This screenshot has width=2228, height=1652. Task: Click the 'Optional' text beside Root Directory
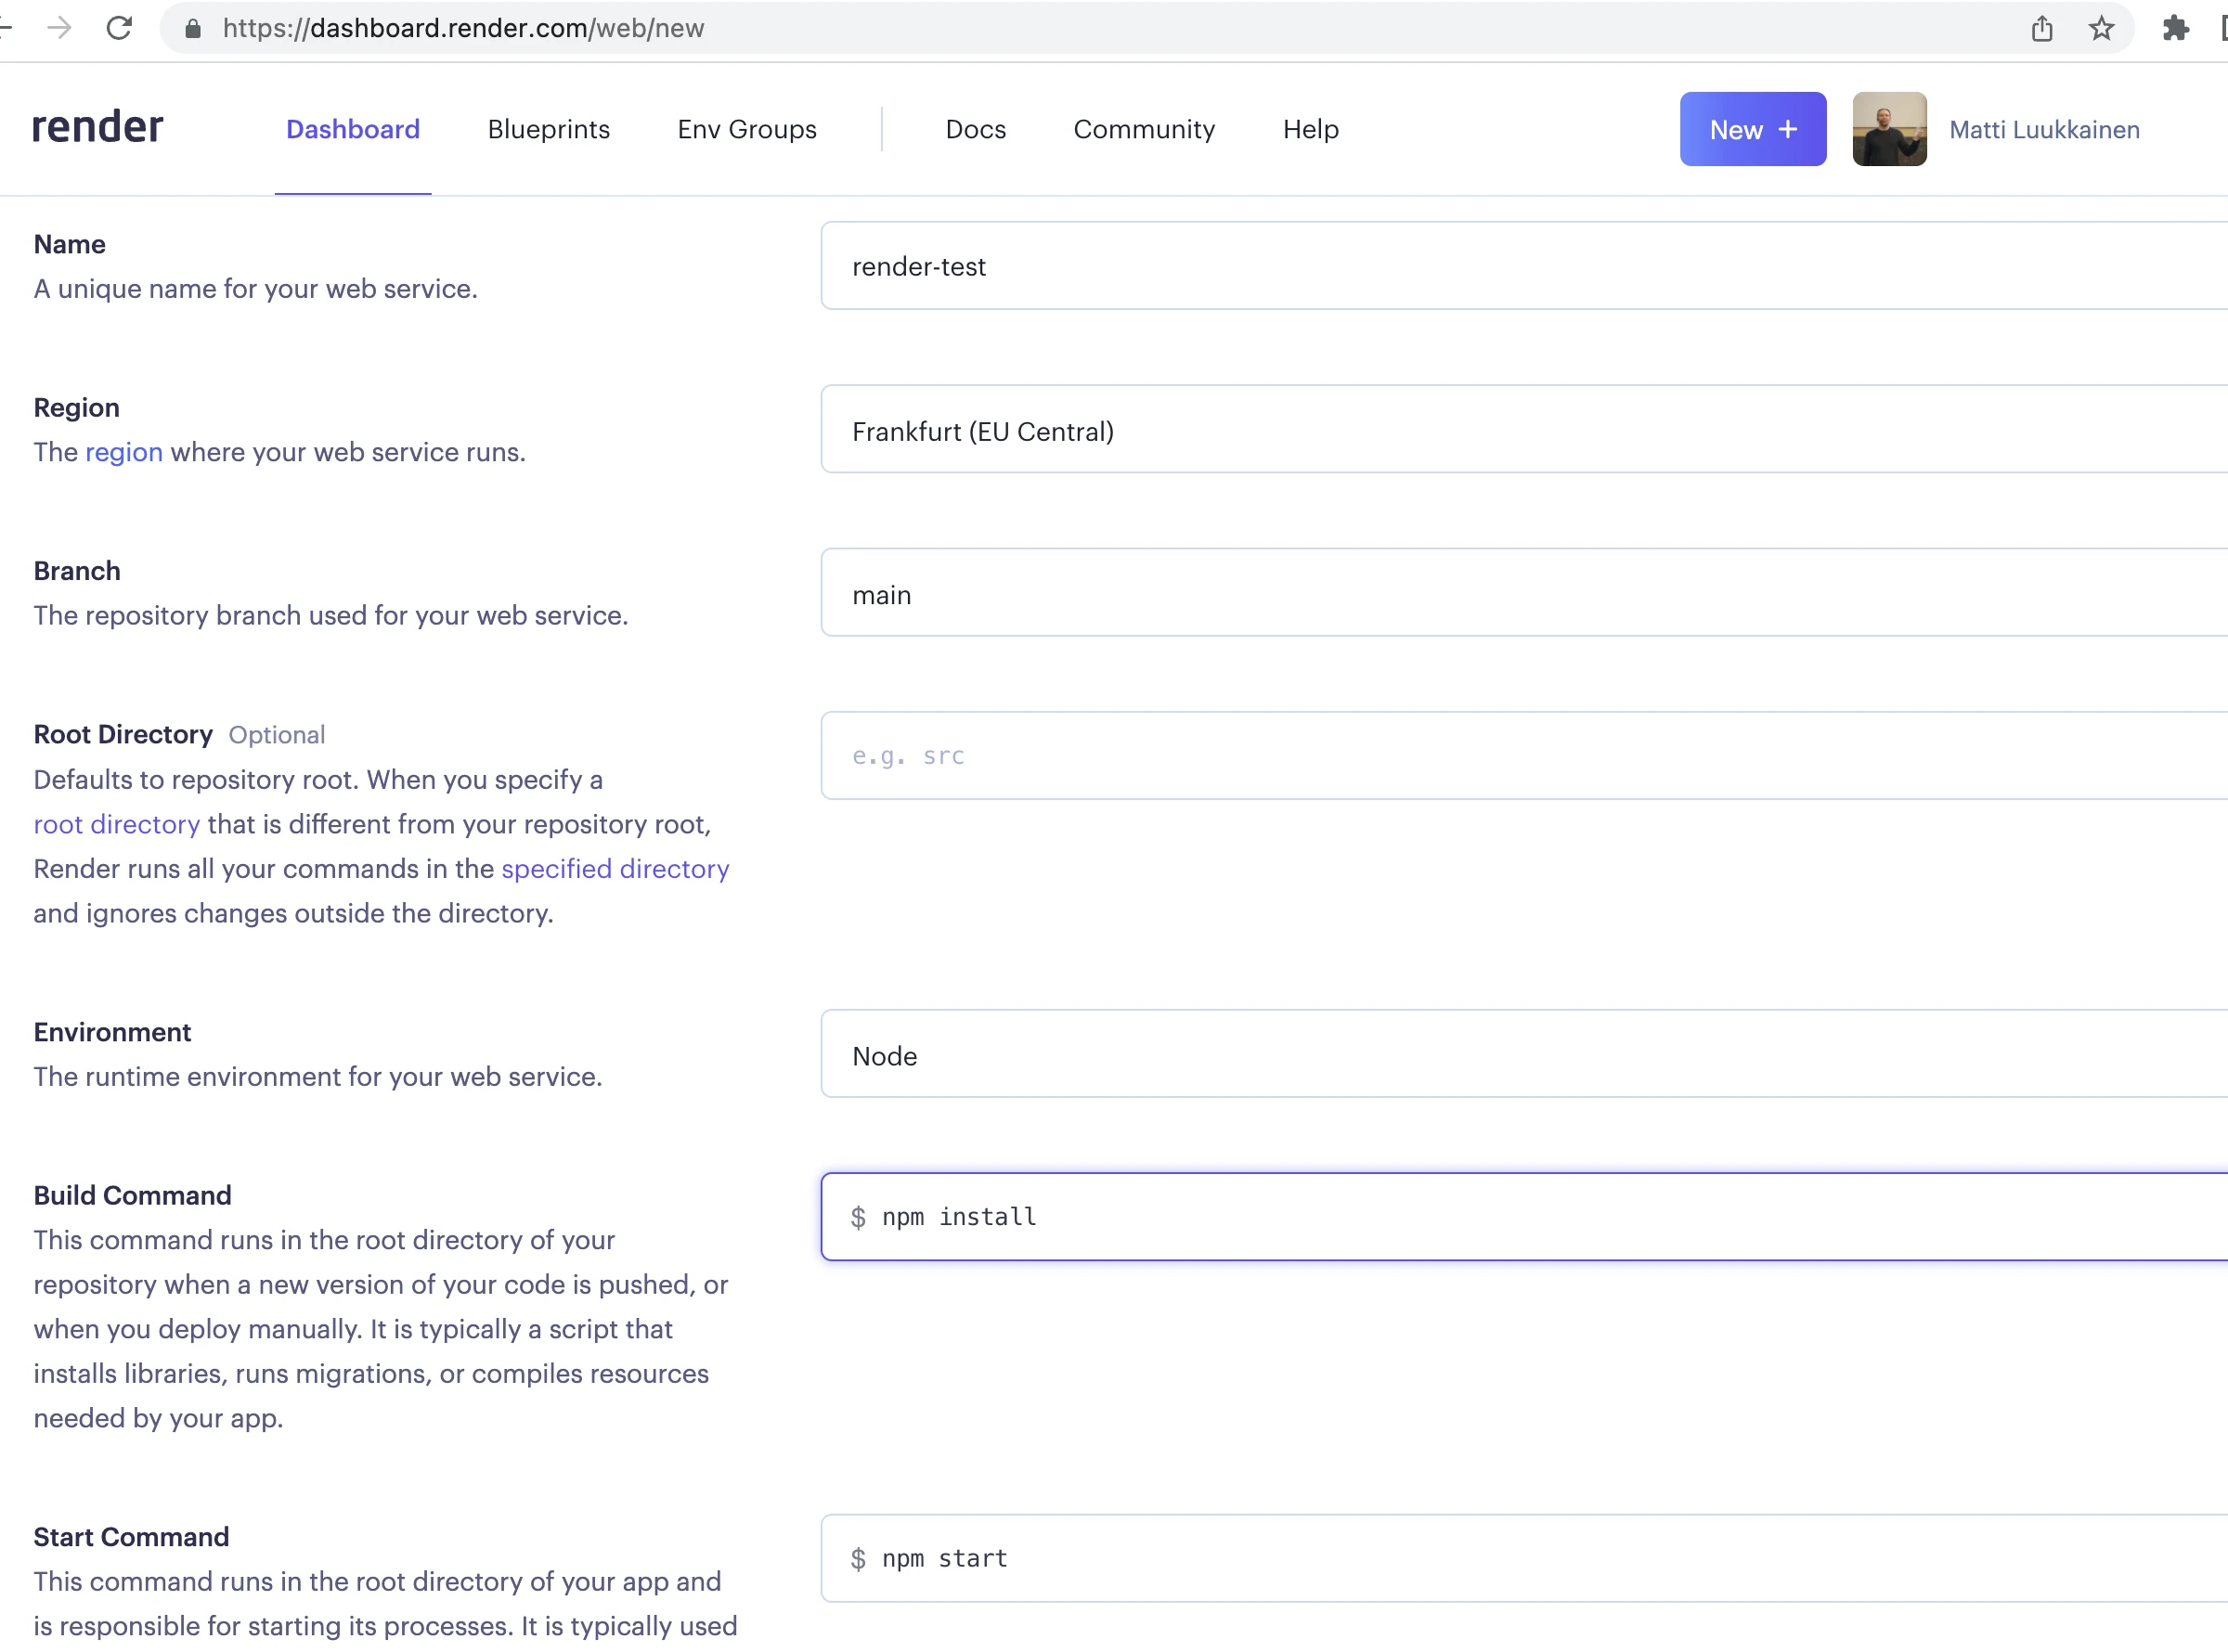277,735
